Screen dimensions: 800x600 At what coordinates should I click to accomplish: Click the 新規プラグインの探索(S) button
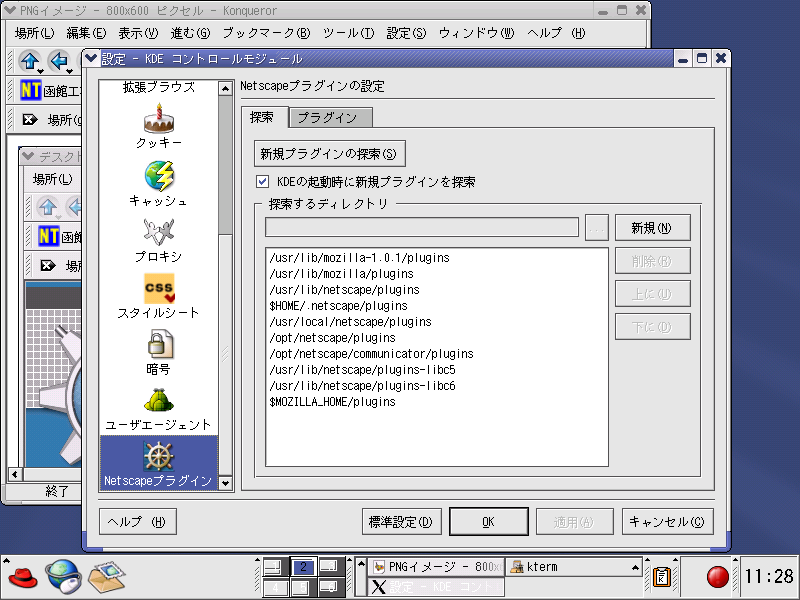pyautogui.click(x=330, y=154)
